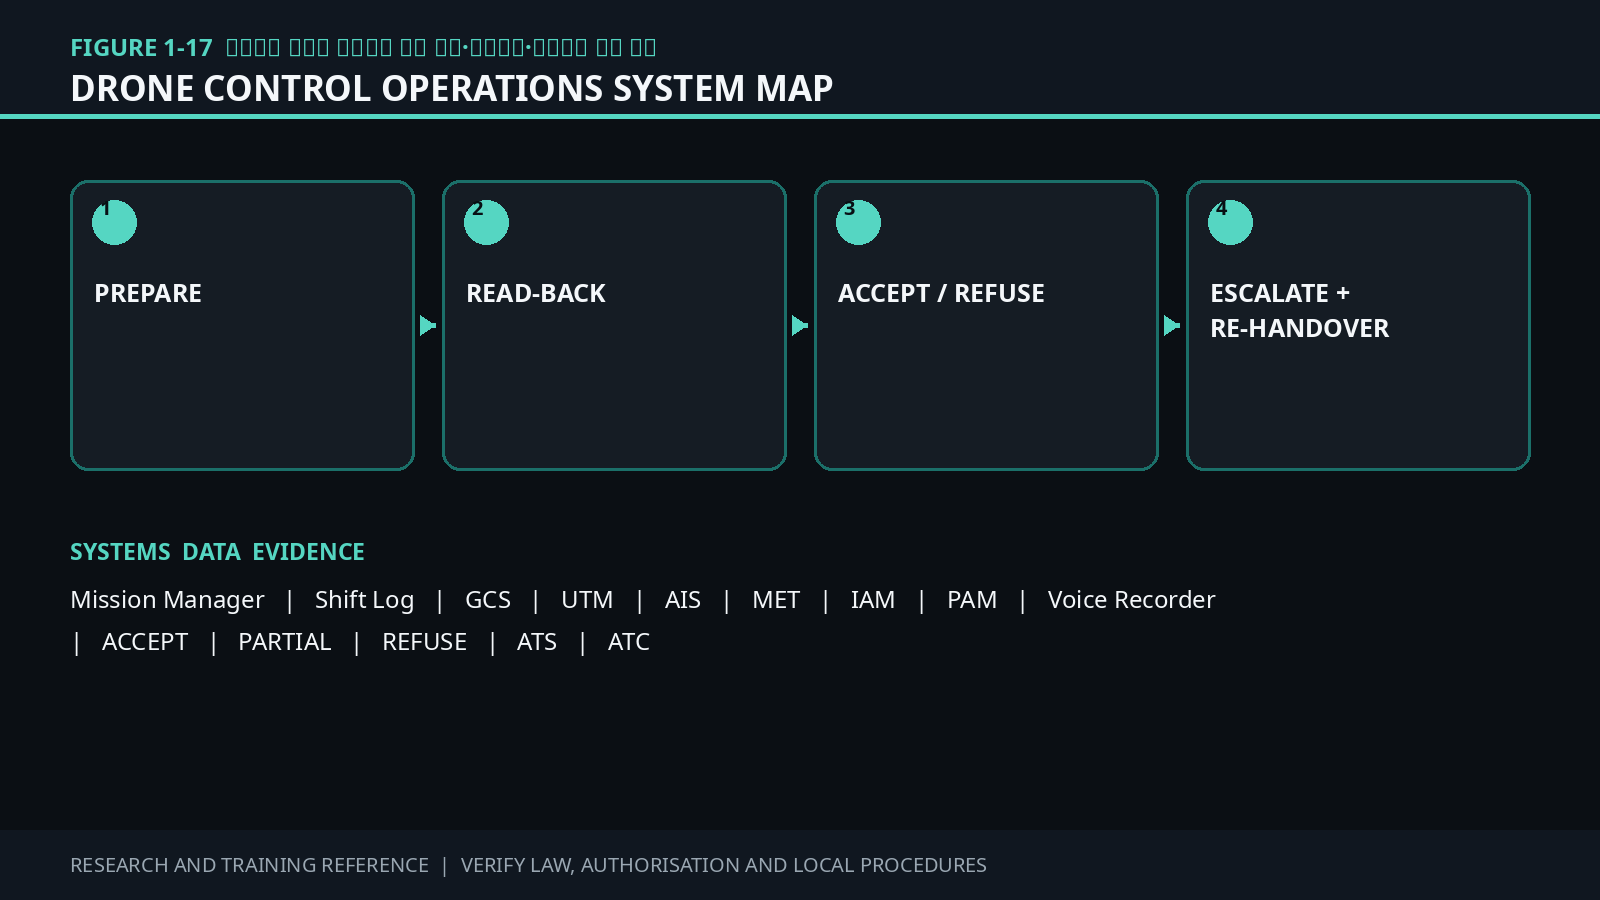Click the Mission Manager label
Screen dimensions: 1600x900
(167, 600)
